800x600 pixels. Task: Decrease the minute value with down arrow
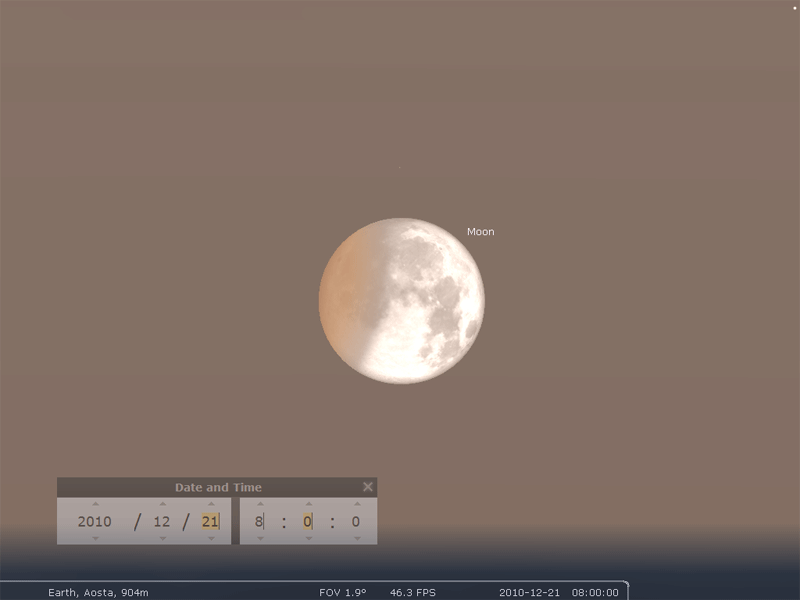coord(309,538)
